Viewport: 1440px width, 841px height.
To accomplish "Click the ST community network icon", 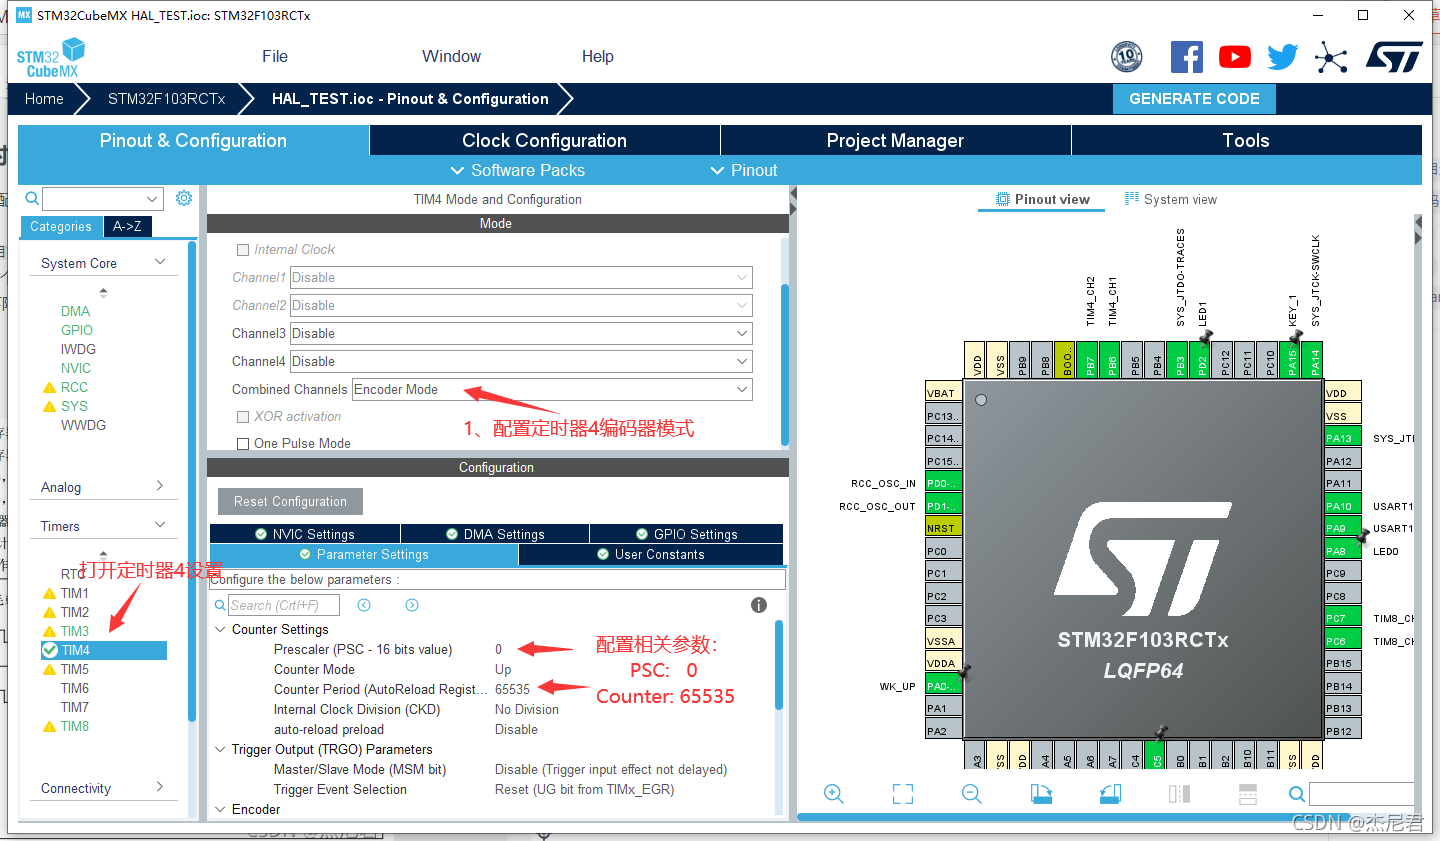I will 1331,57.
